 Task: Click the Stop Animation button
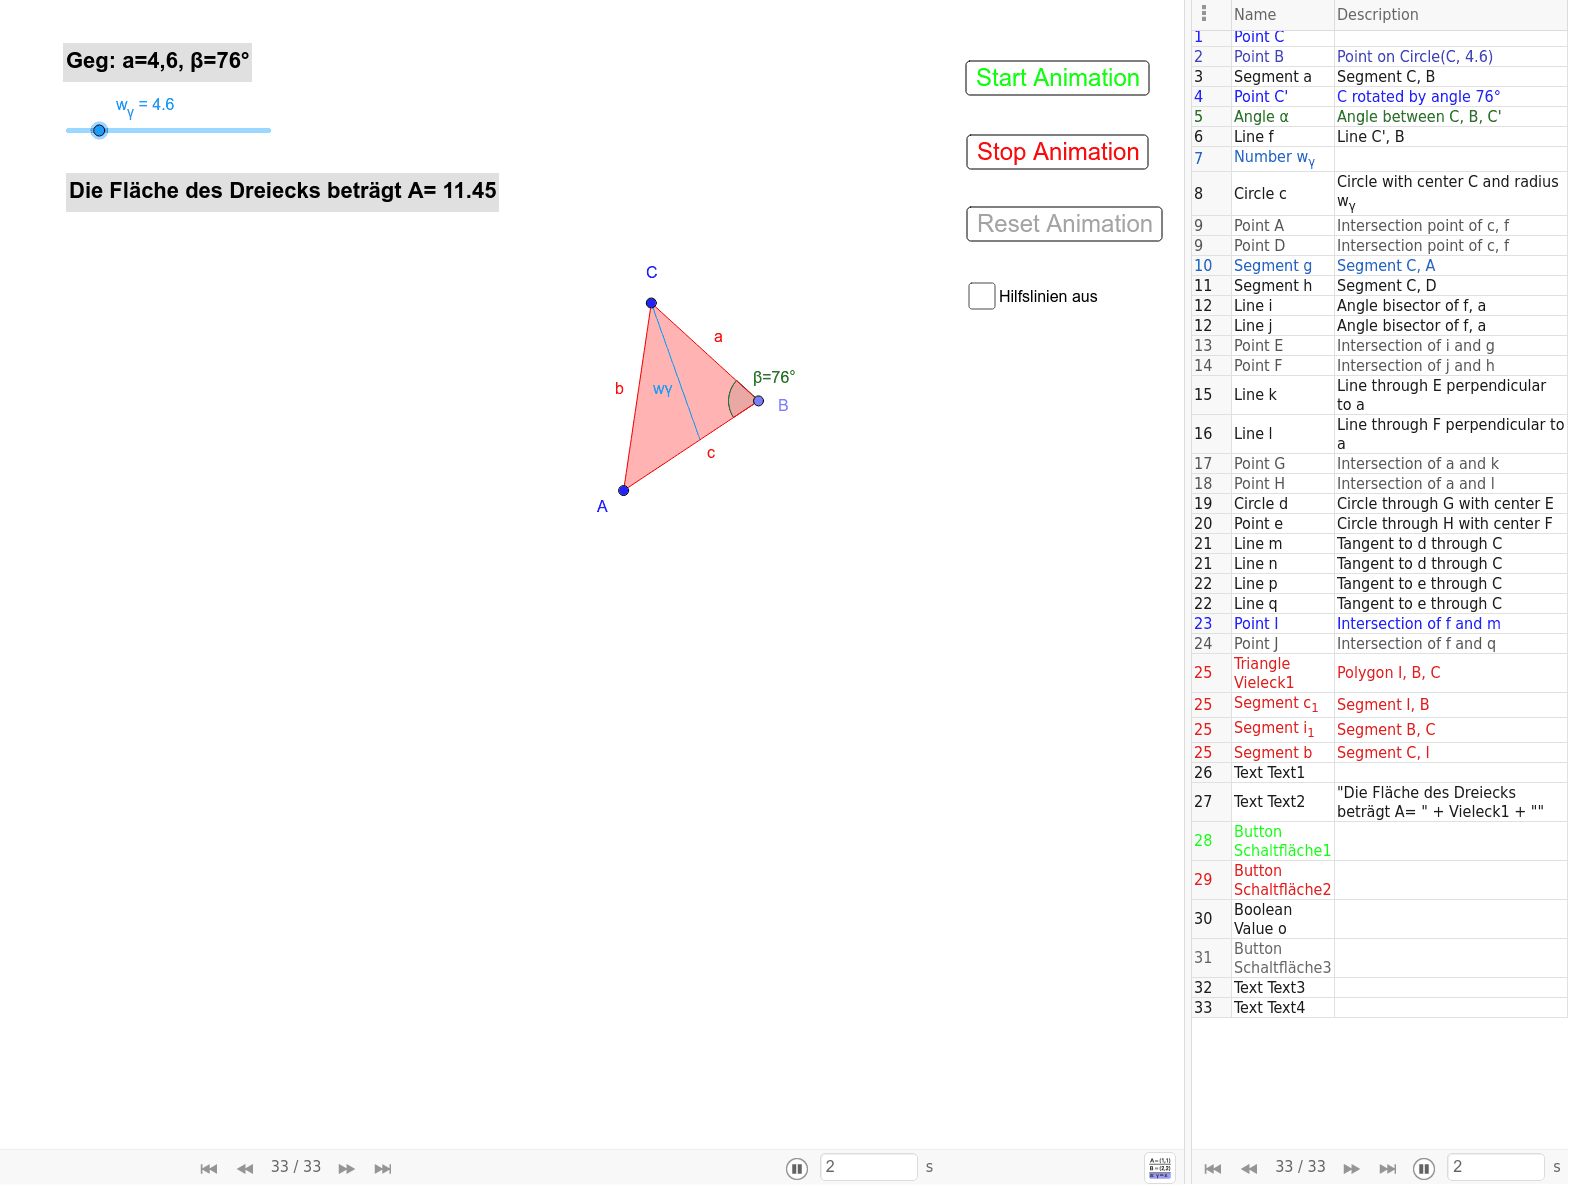coord(1057,152)
